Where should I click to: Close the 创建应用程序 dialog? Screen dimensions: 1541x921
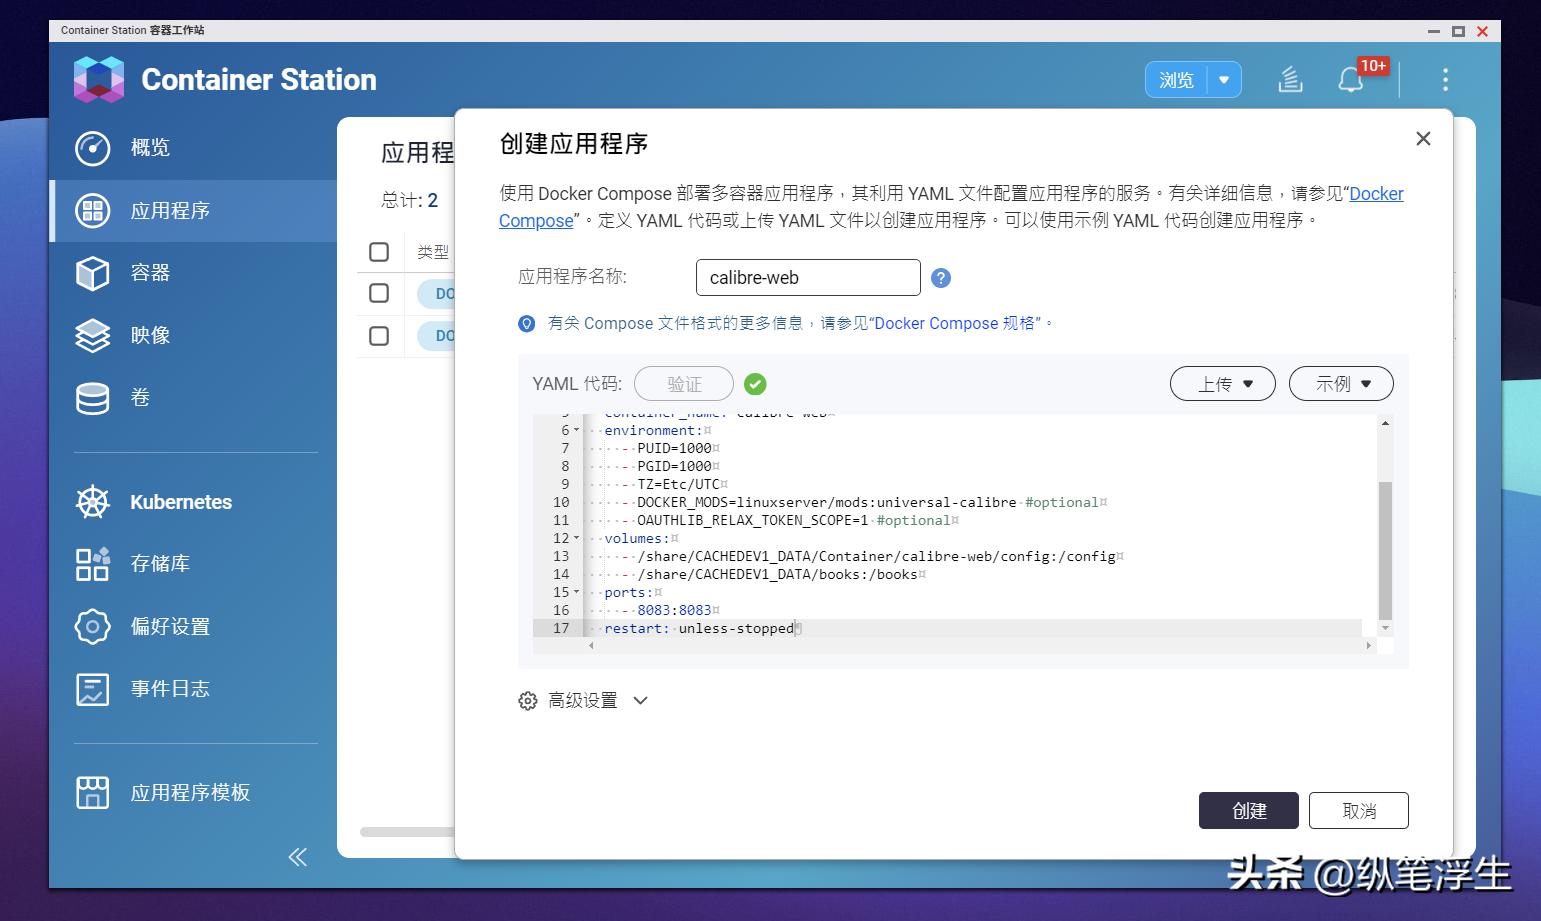click(1423, 139)
